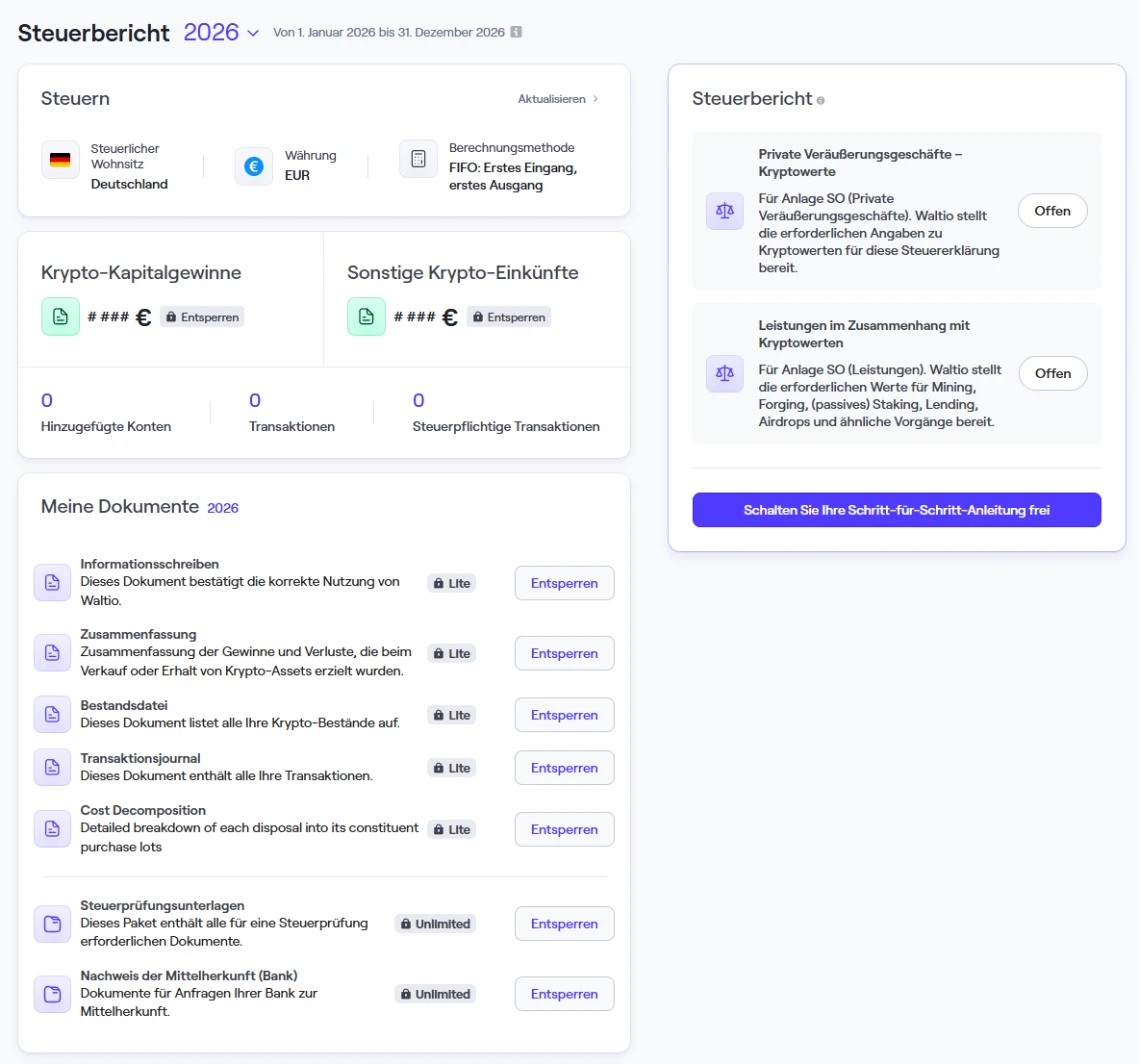Click the Lite badge for Cost Decomposition
The width and height of the screenshot is (1139, 1064).
click(452, 829)
